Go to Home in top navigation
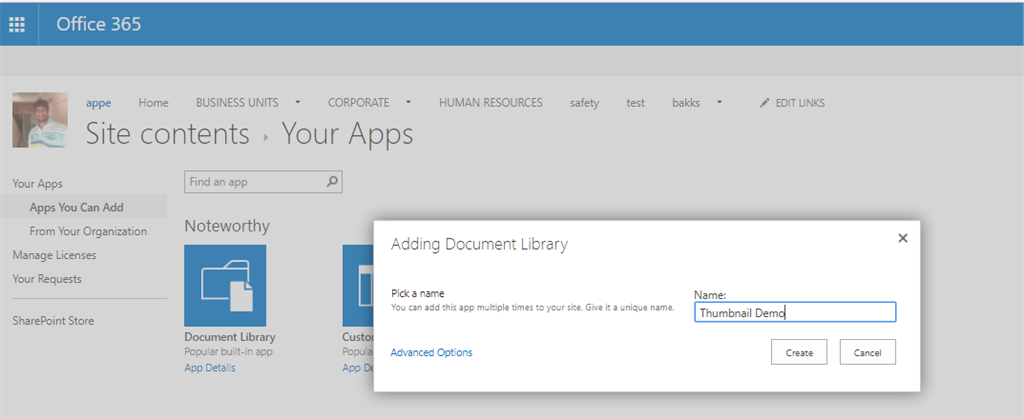The height and width of the screenshot is (419, 1024). (x=153, y=102)
